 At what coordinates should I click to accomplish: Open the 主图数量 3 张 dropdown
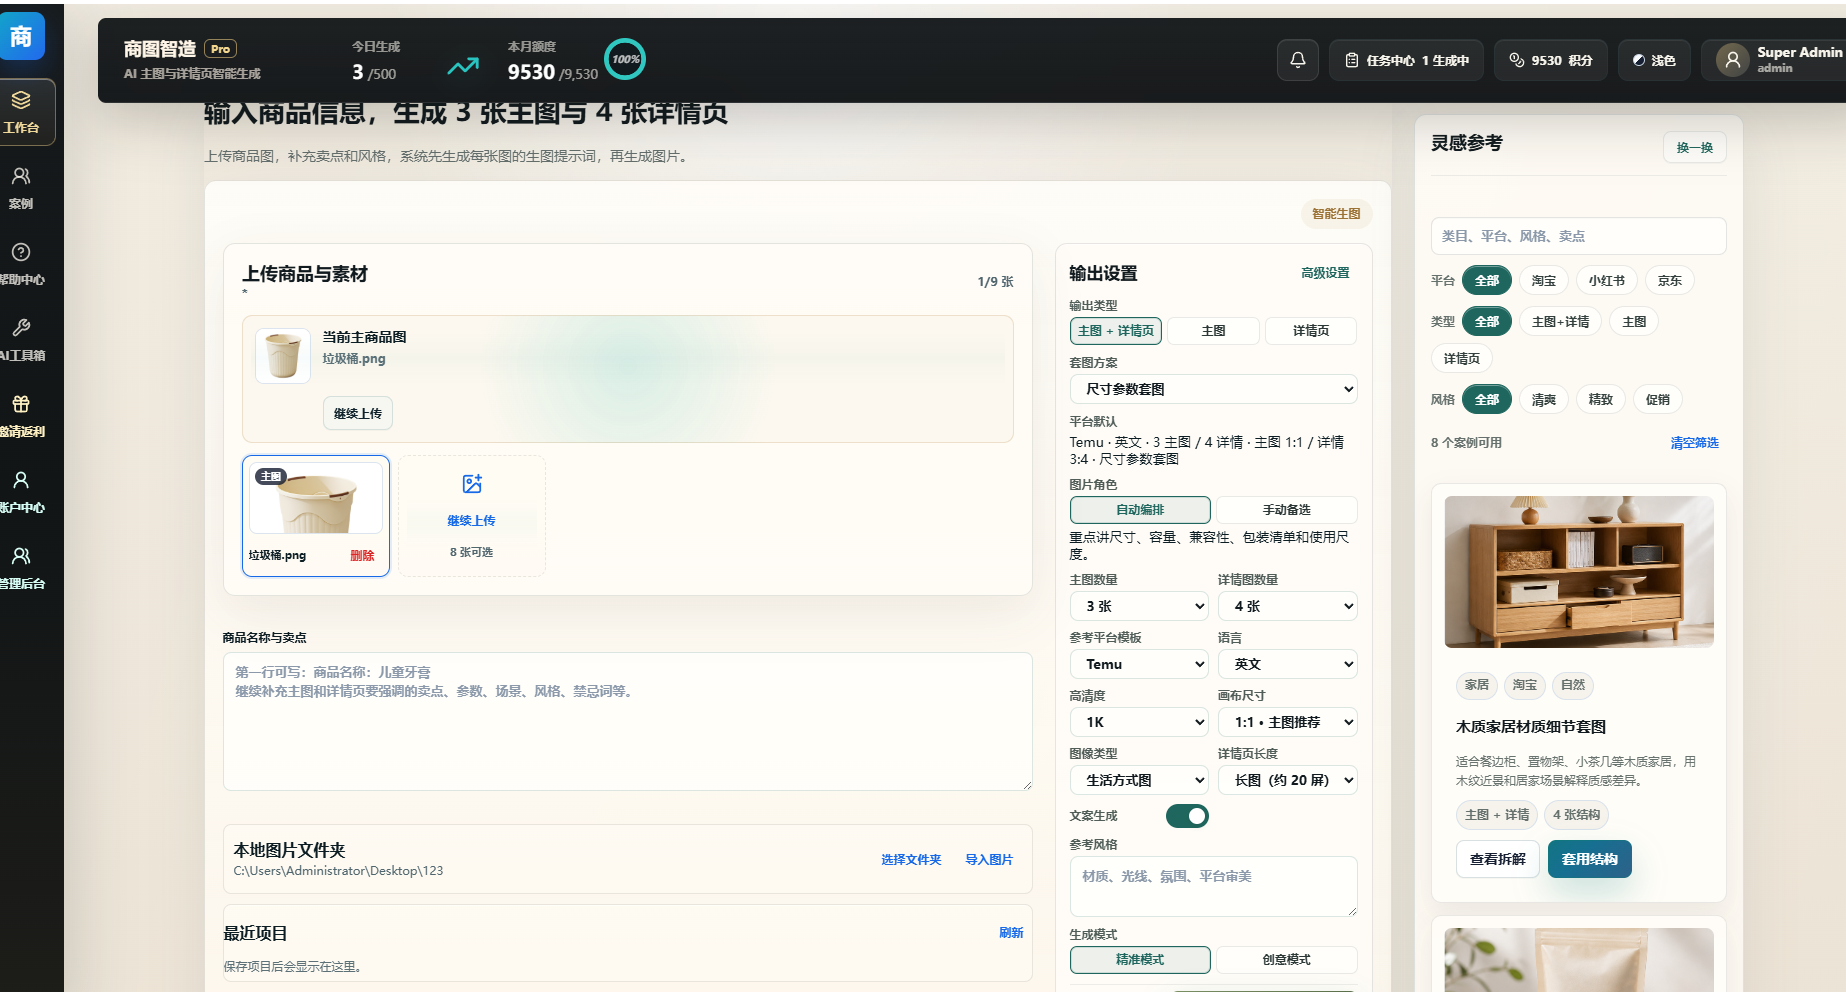coord(1139,606)
